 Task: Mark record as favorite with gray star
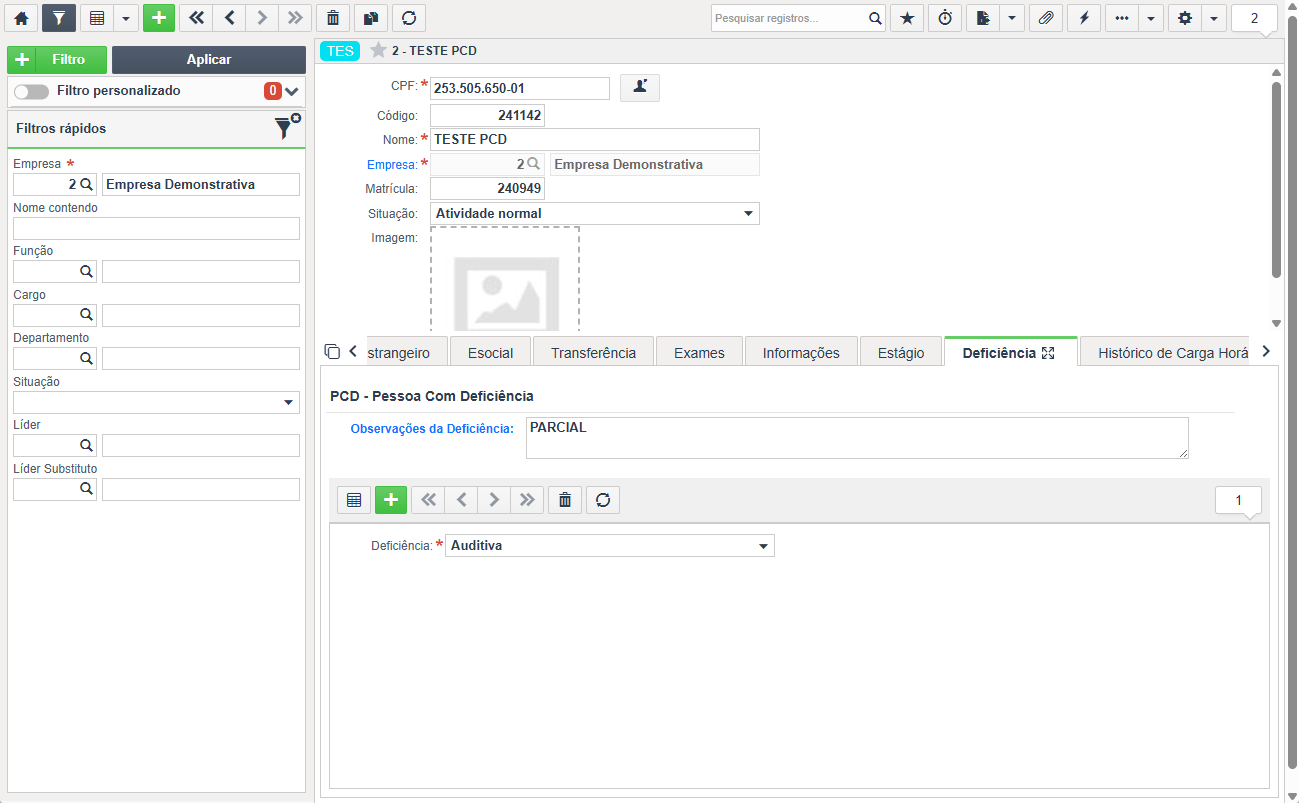[378, 50]
